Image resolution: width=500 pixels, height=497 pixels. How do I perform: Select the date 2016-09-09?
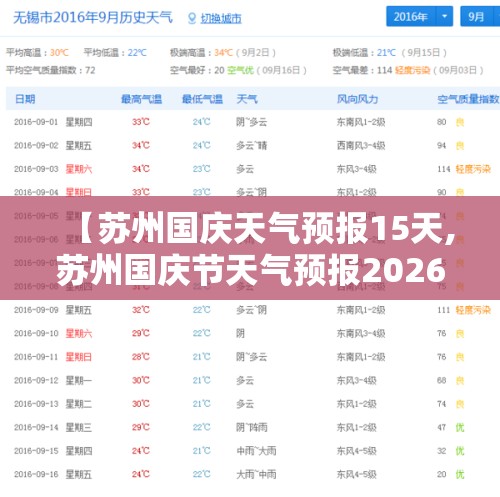point(36,310)
